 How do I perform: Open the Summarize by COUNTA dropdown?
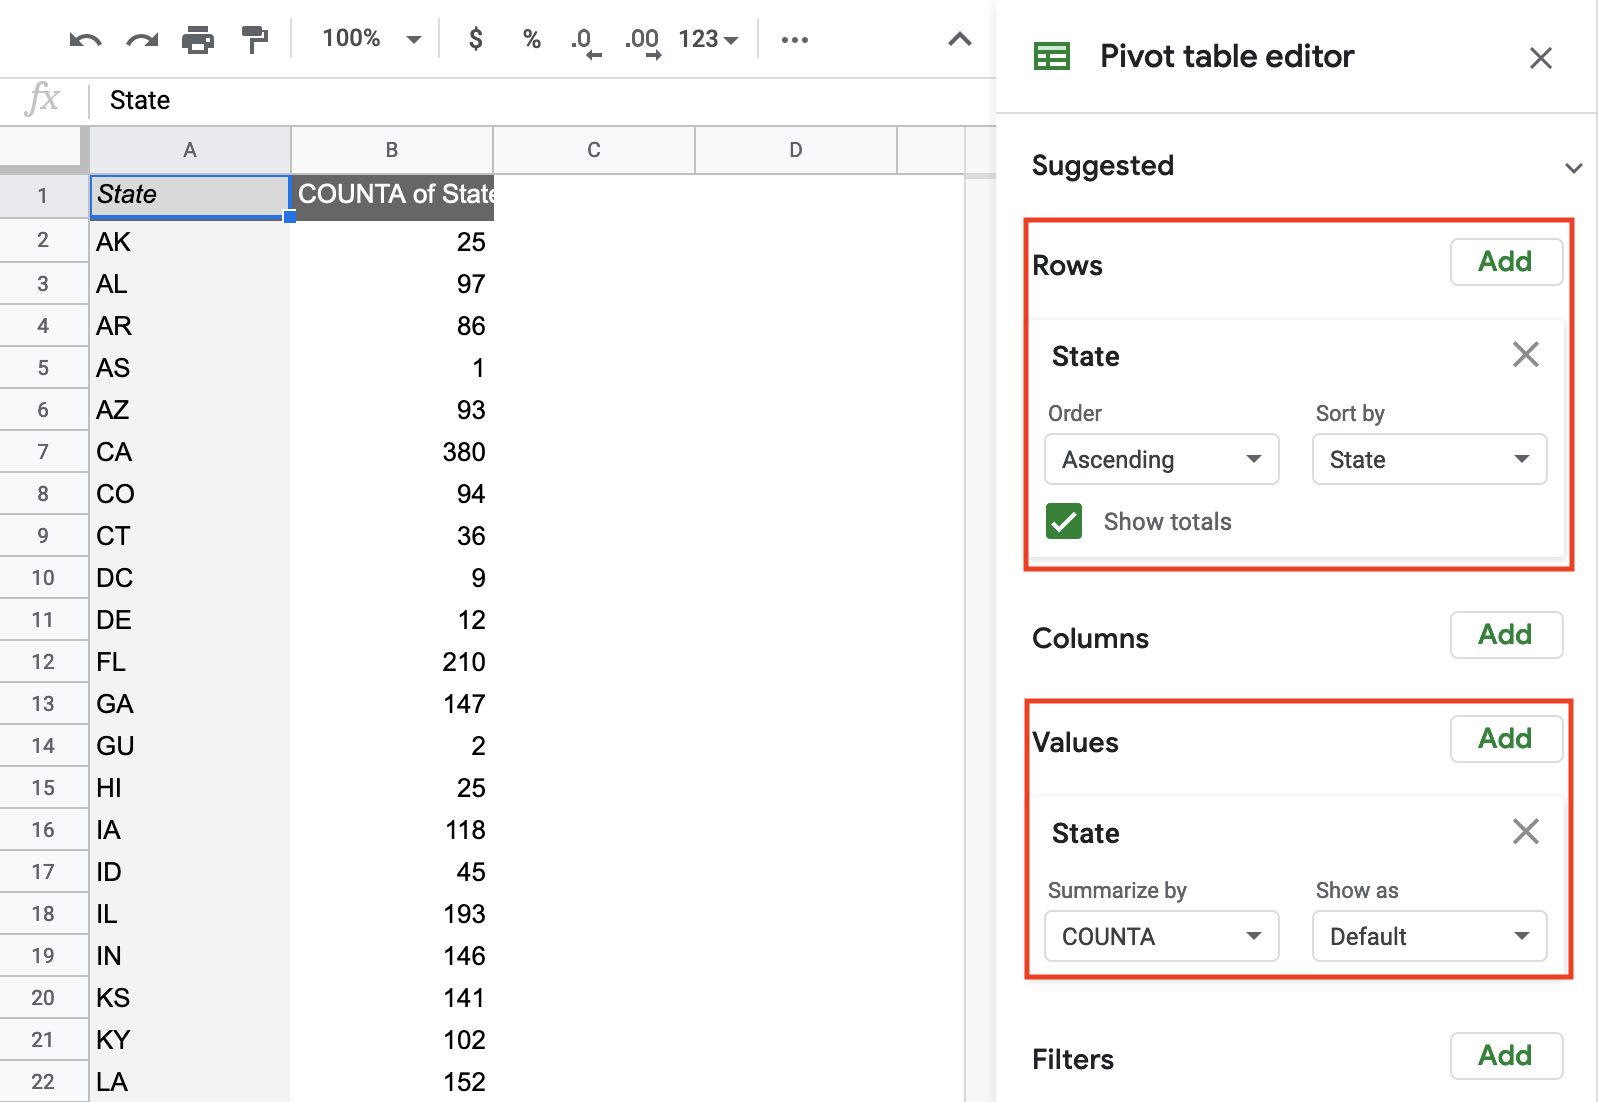pos(1161,936)
